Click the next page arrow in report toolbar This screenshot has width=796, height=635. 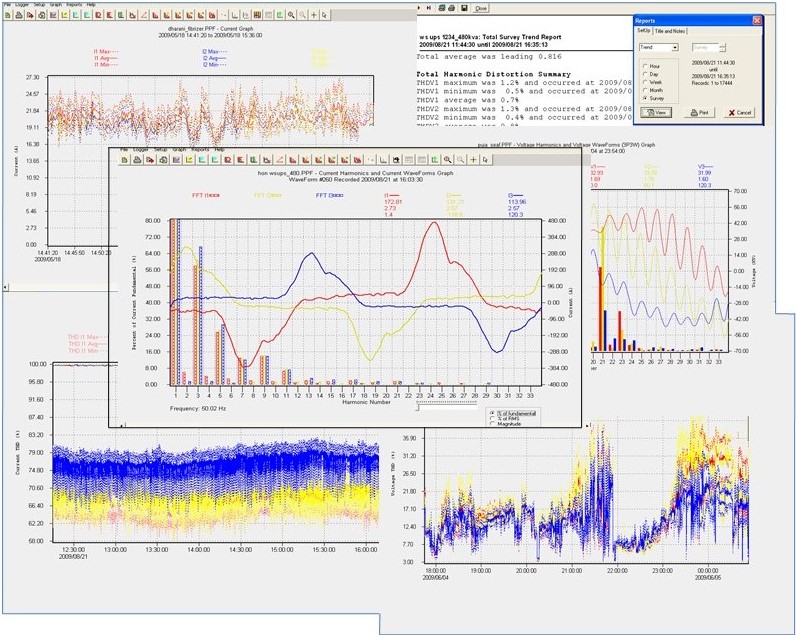click(419, 8)
